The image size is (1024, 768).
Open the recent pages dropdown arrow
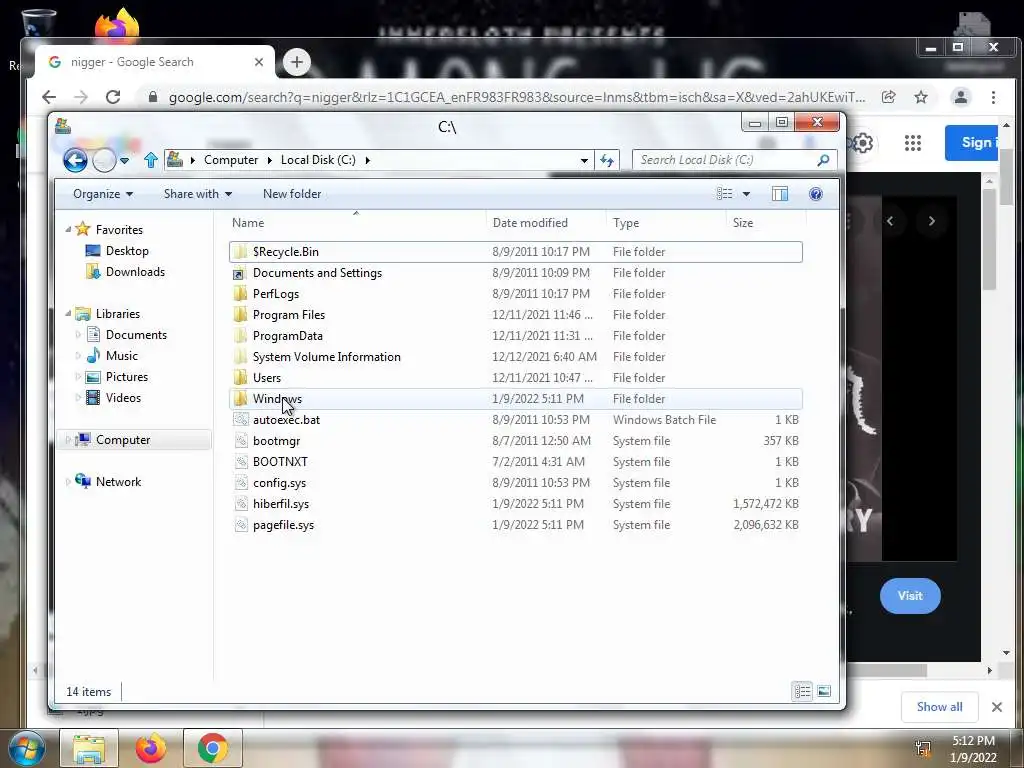pos(125,160)
